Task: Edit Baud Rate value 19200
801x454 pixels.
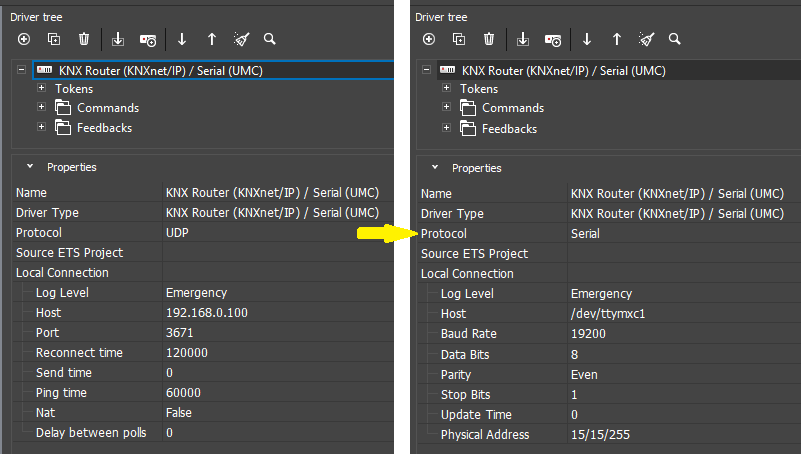Action: coord(684,333)
